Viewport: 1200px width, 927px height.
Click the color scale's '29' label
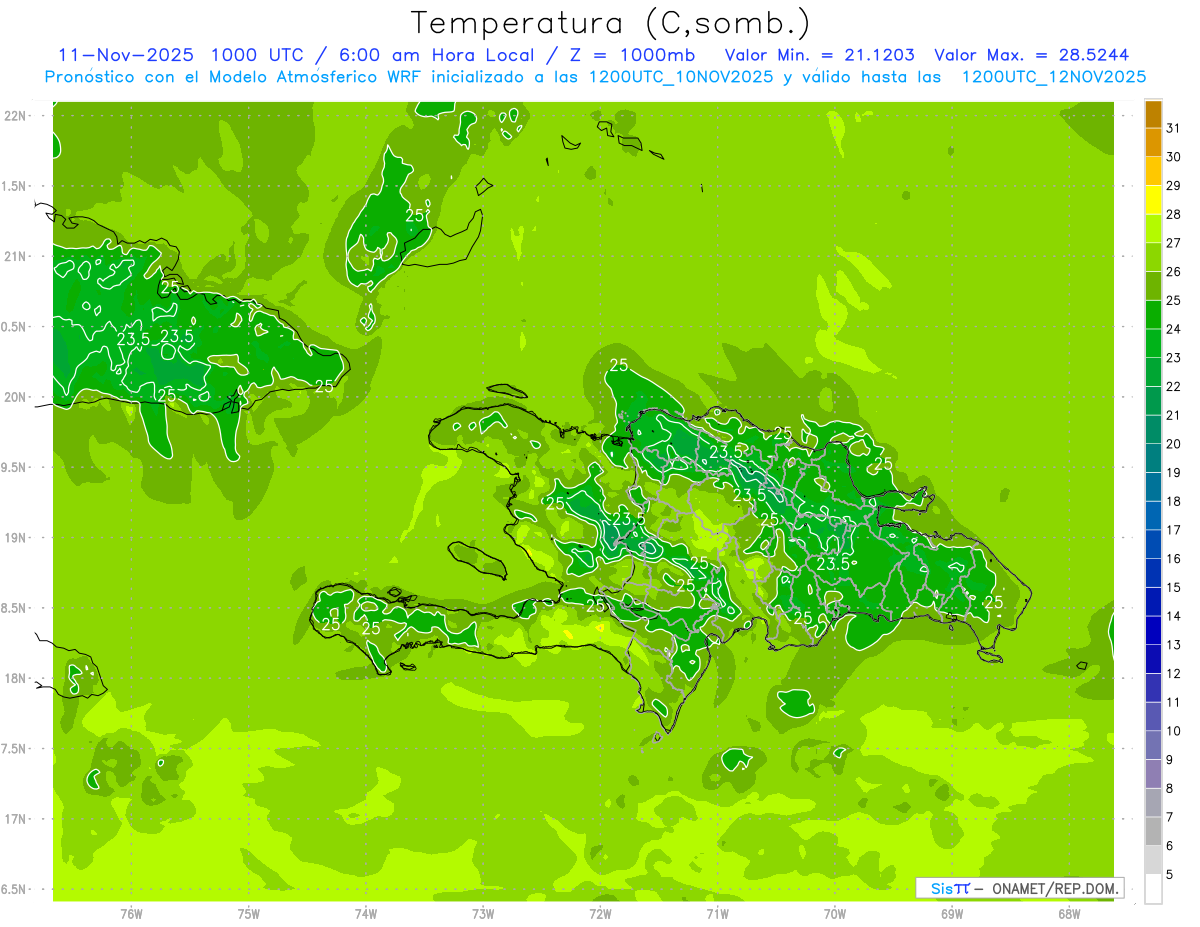coord(1174,185)
